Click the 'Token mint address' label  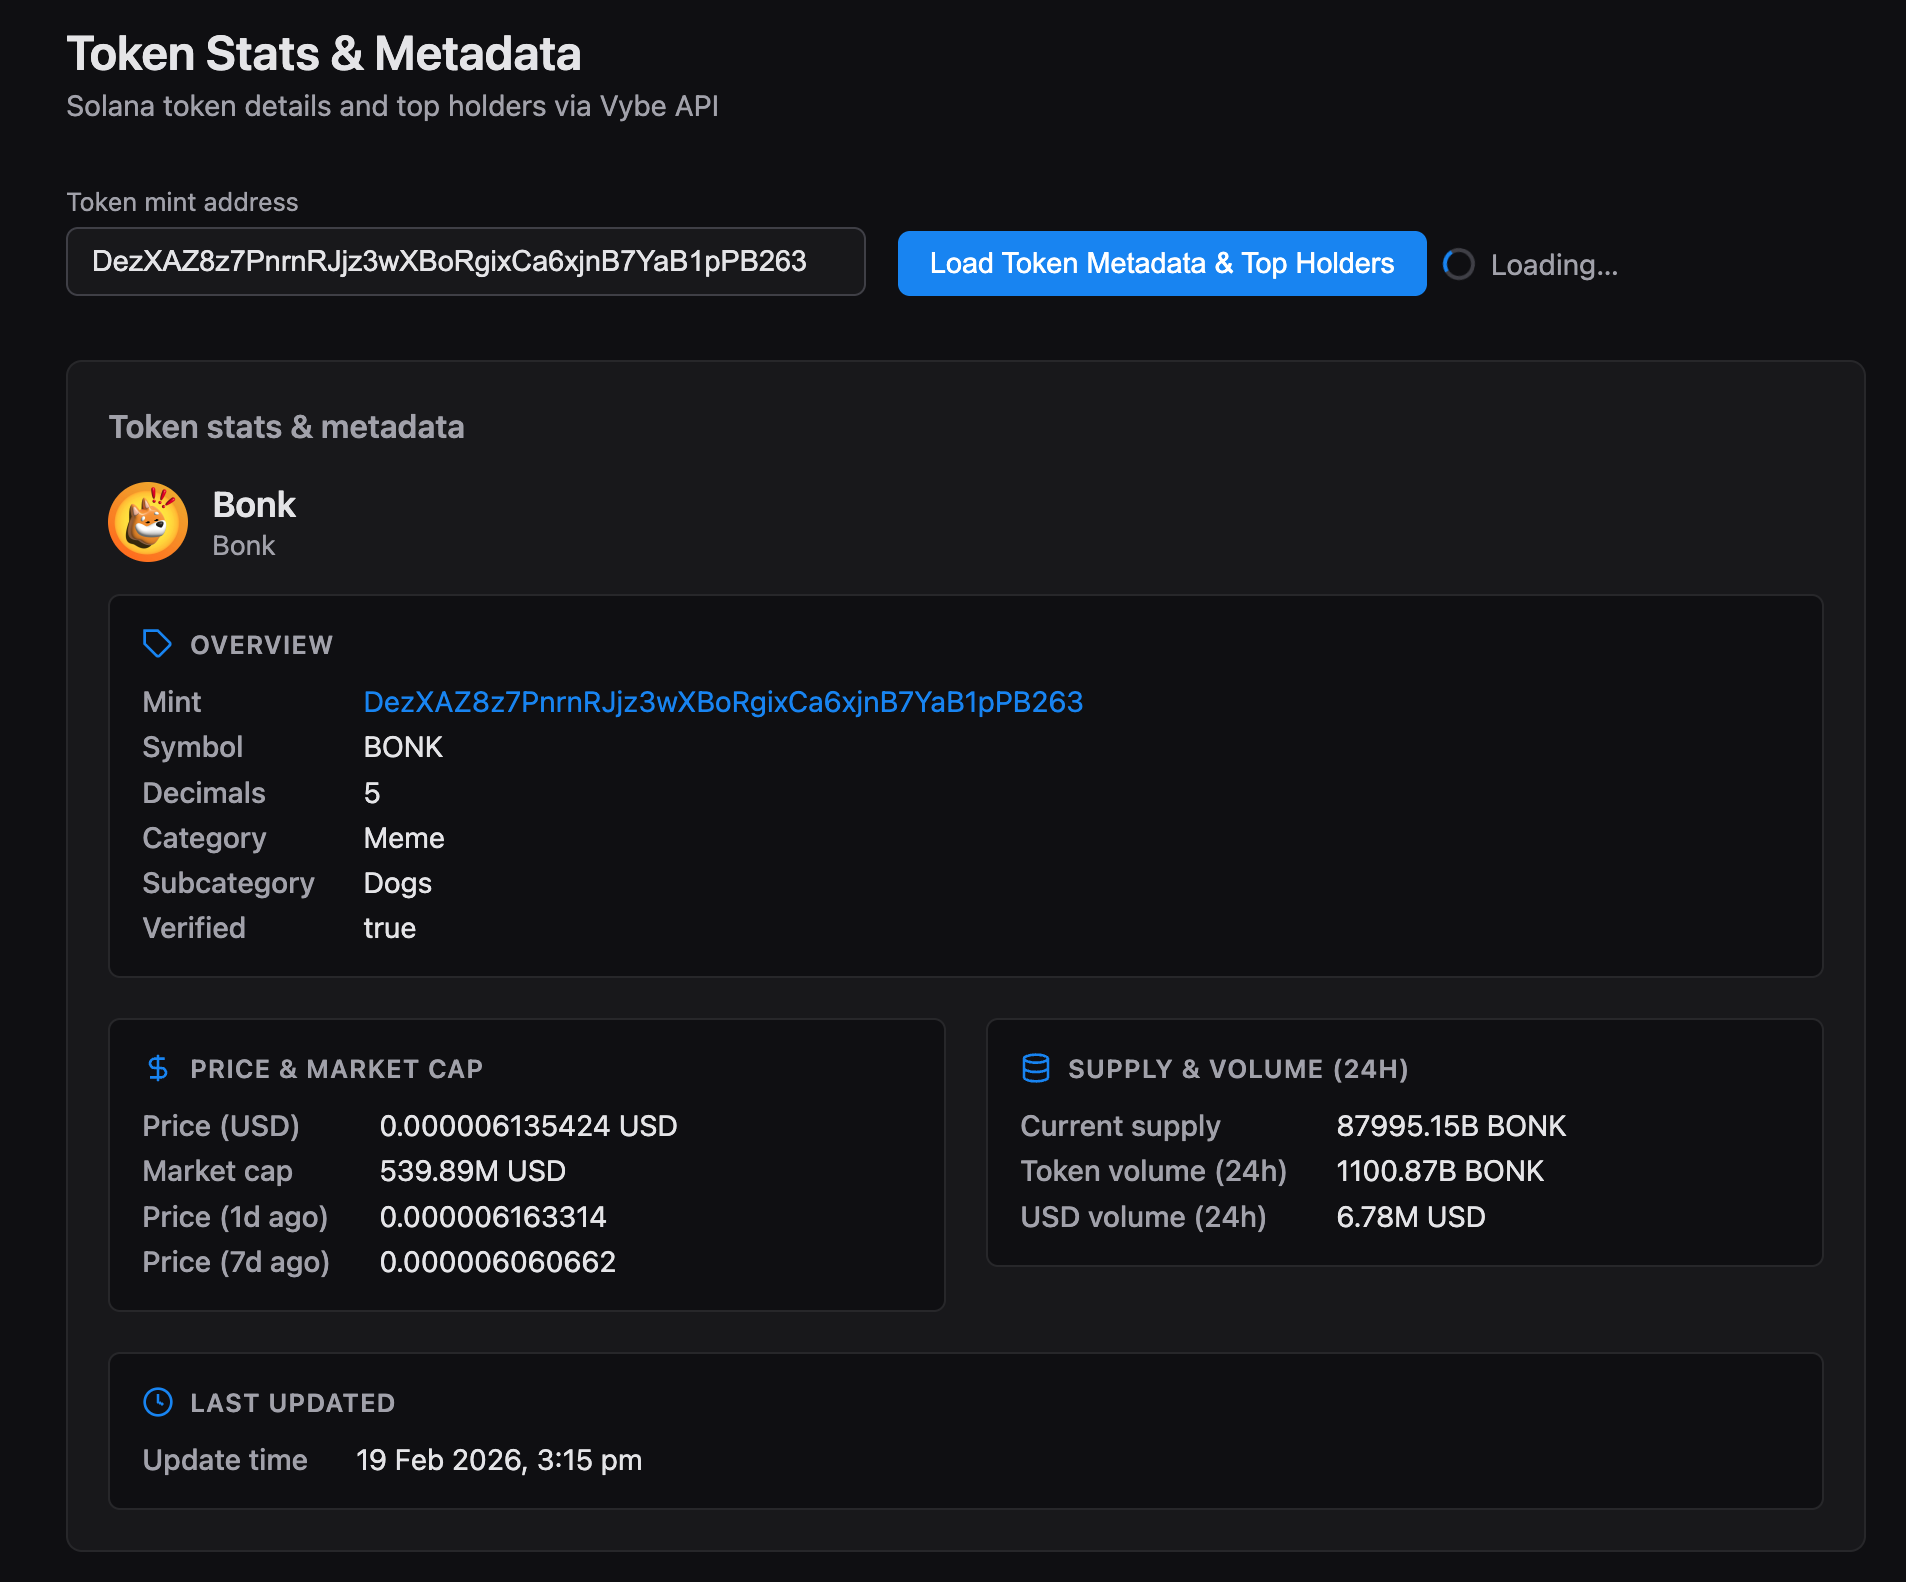click(183, 202)
